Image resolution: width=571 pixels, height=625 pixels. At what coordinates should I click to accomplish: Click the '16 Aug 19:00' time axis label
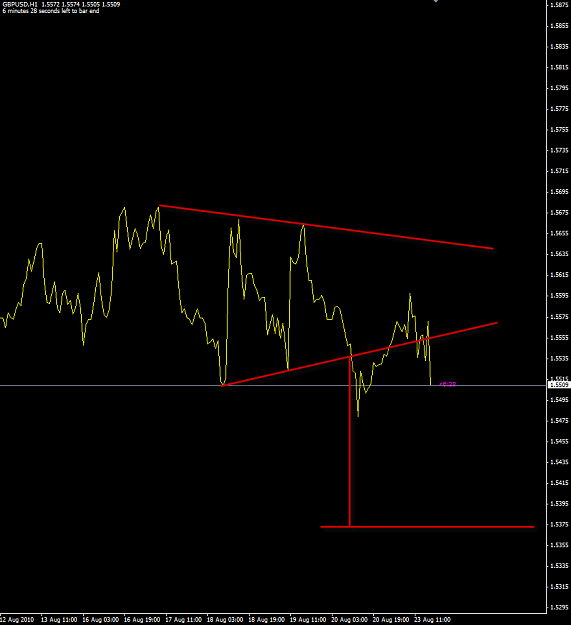click(x=142, y=620)
